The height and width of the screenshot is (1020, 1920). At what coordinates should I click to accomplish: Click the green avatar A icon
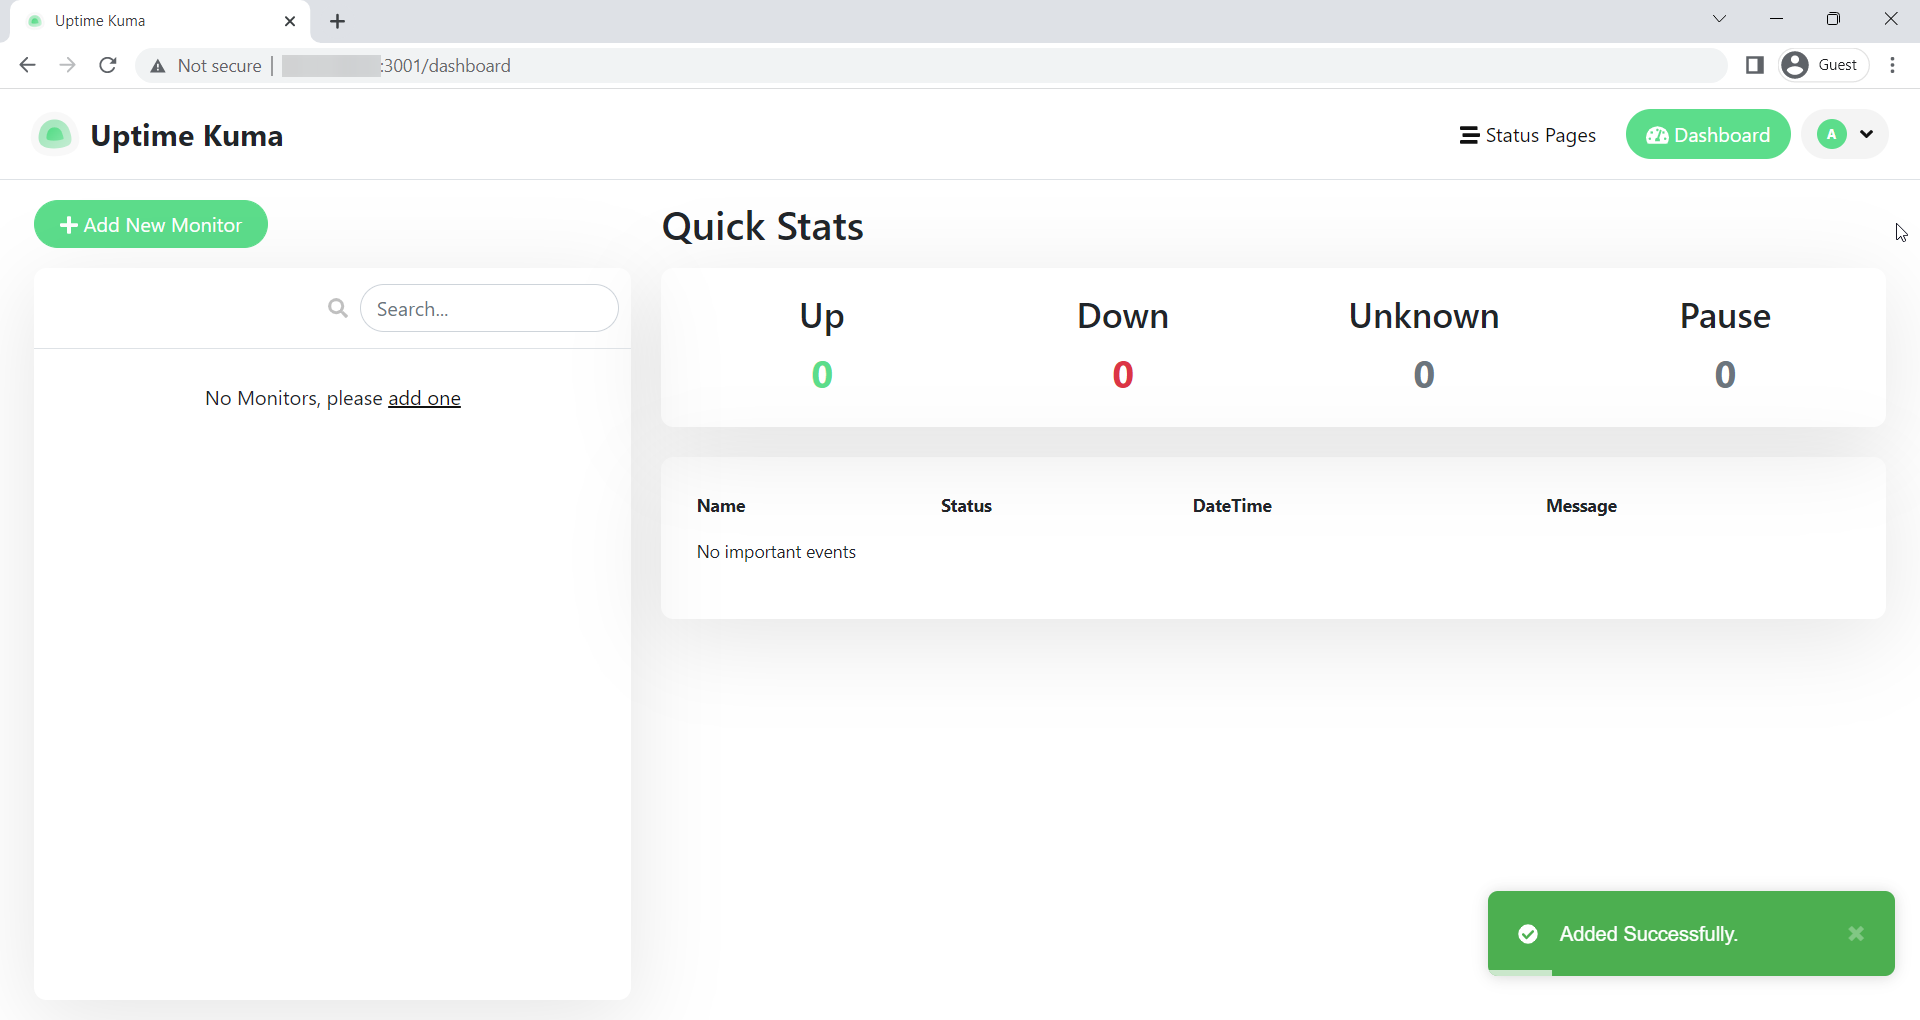(x=1832, y=134)
